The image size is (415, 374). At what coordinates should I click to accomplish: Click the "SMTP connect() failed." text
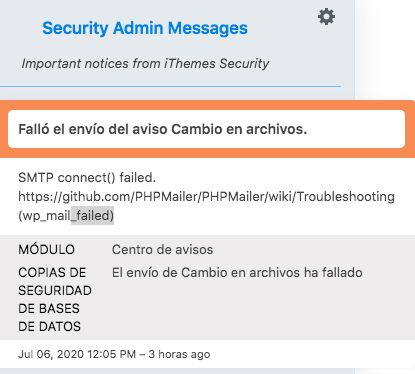point(87,177)
